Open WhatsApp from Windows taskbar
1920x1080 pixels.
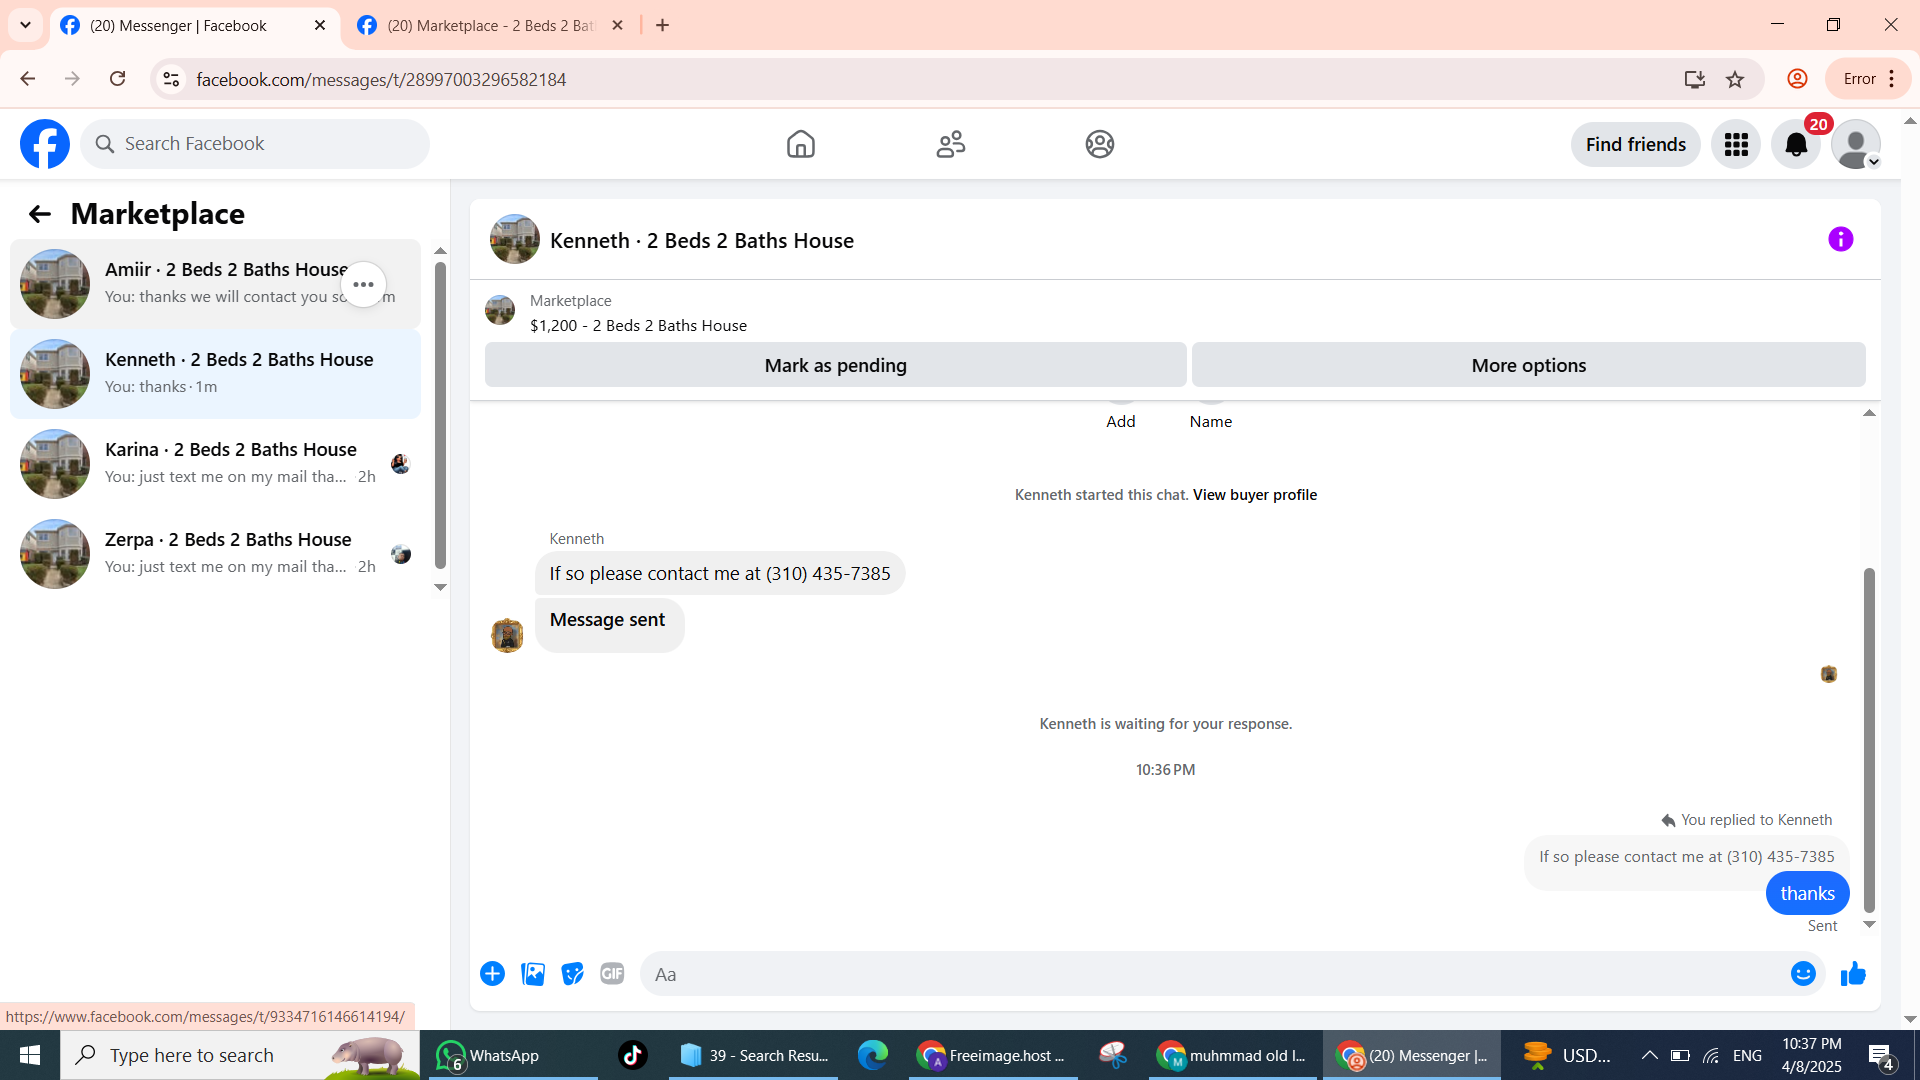point(490,1055)
